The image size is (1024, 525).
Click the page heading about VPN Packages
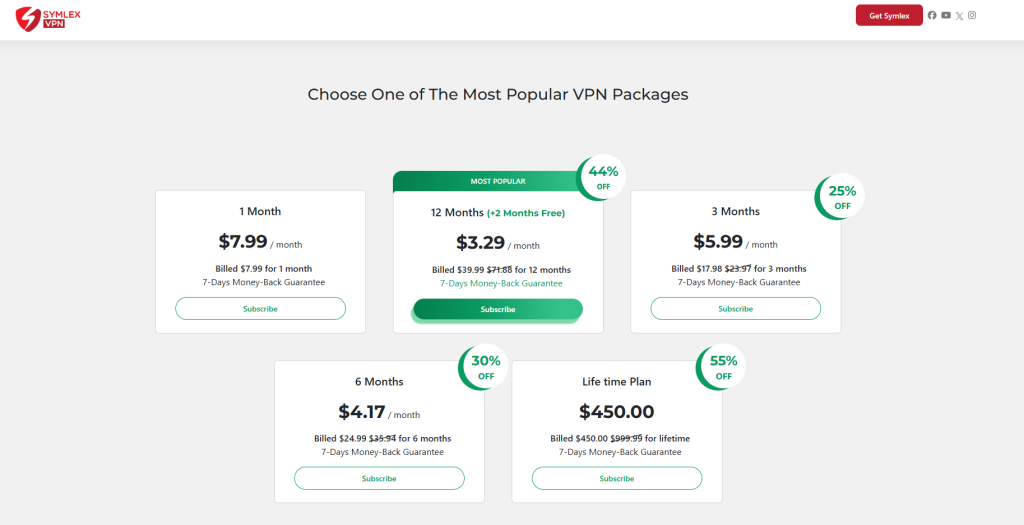click(498, 95)
